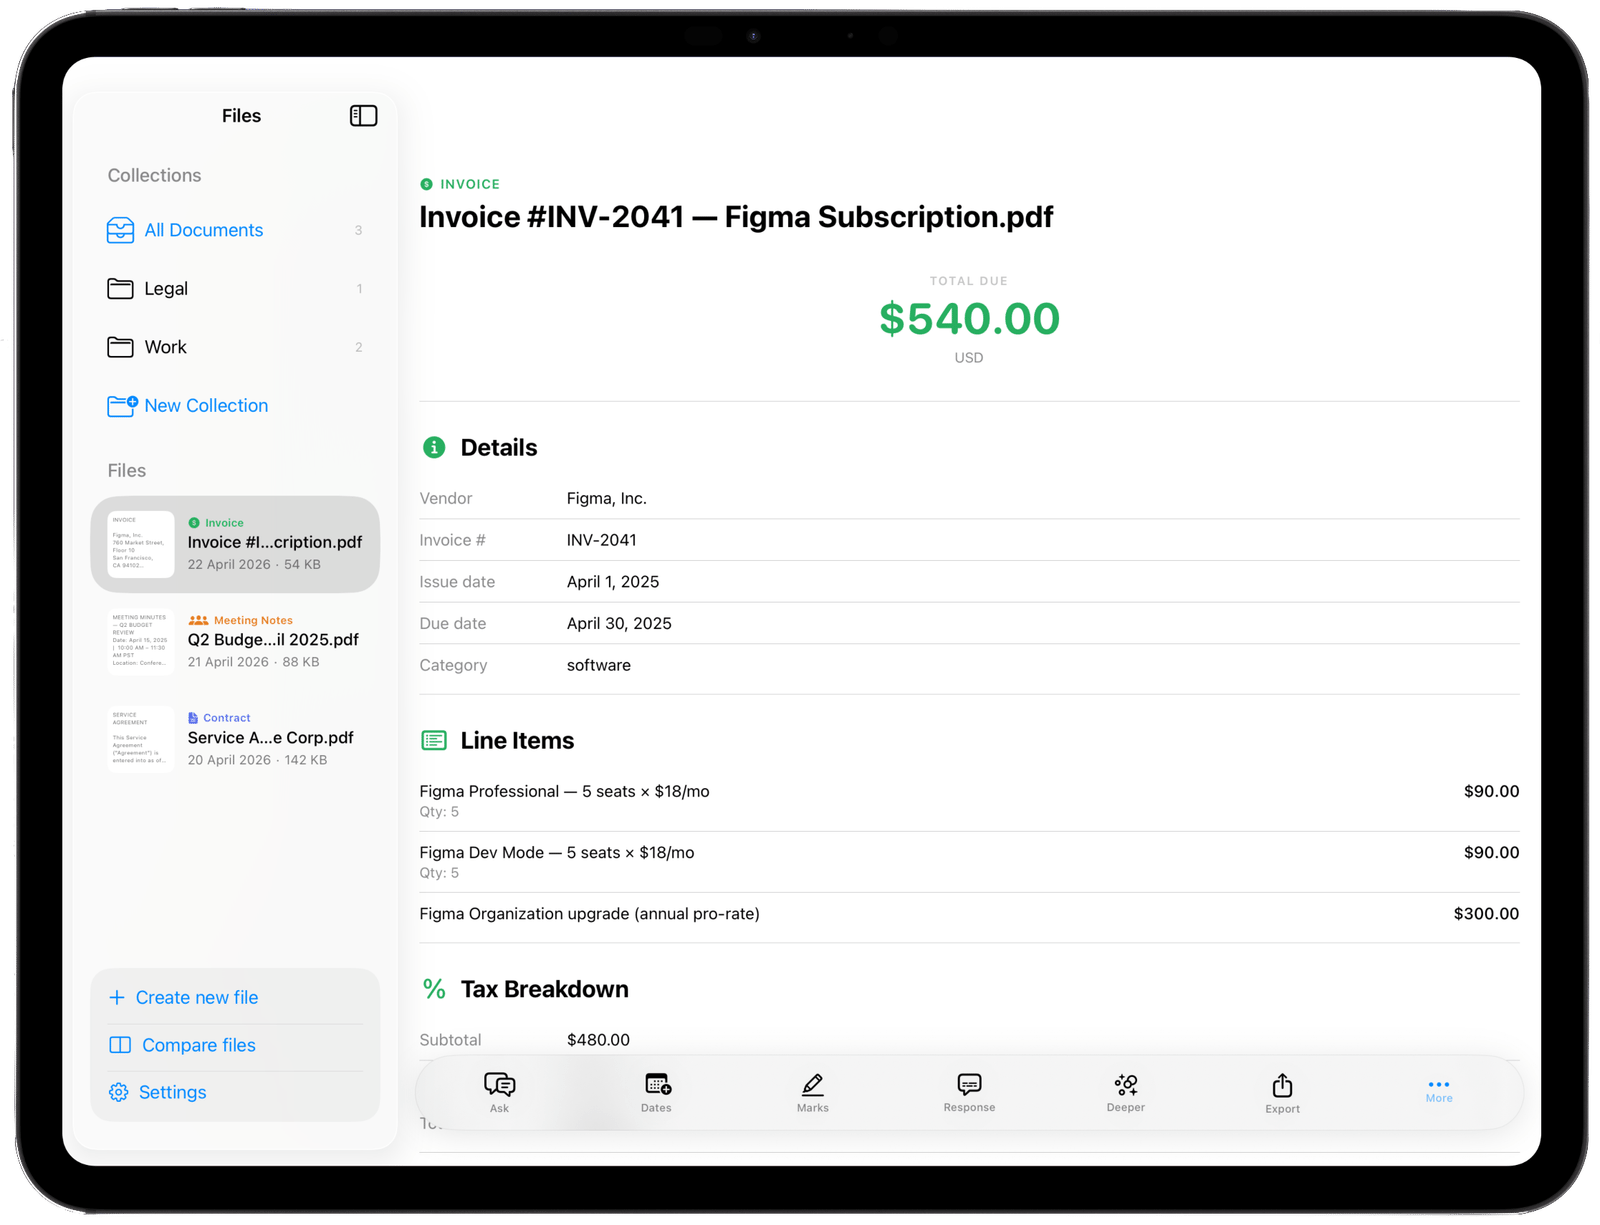The image size is (1600, 1225).
Task: Click the Line Items list icon
Action: coord(434,741)
